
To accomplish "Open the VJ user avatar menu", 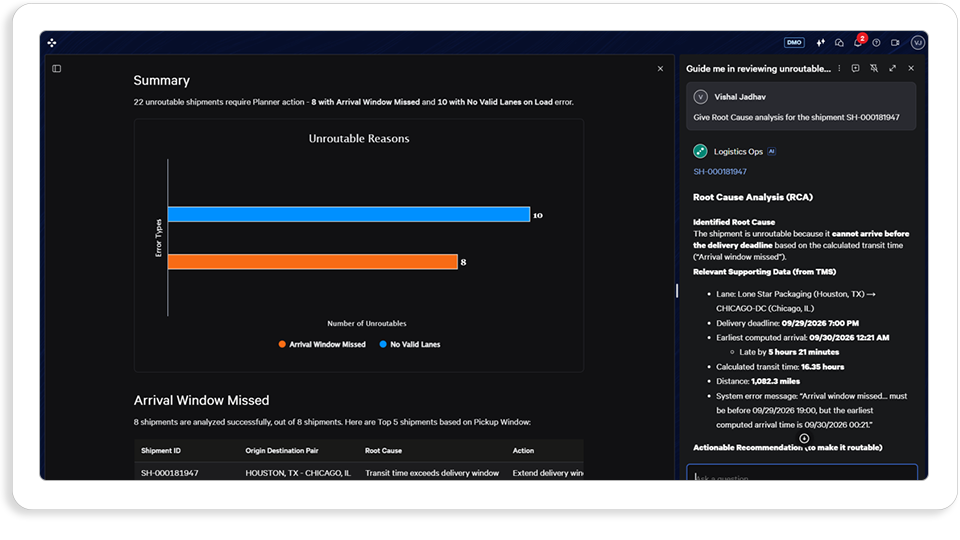I will click(x=917, y=43).
